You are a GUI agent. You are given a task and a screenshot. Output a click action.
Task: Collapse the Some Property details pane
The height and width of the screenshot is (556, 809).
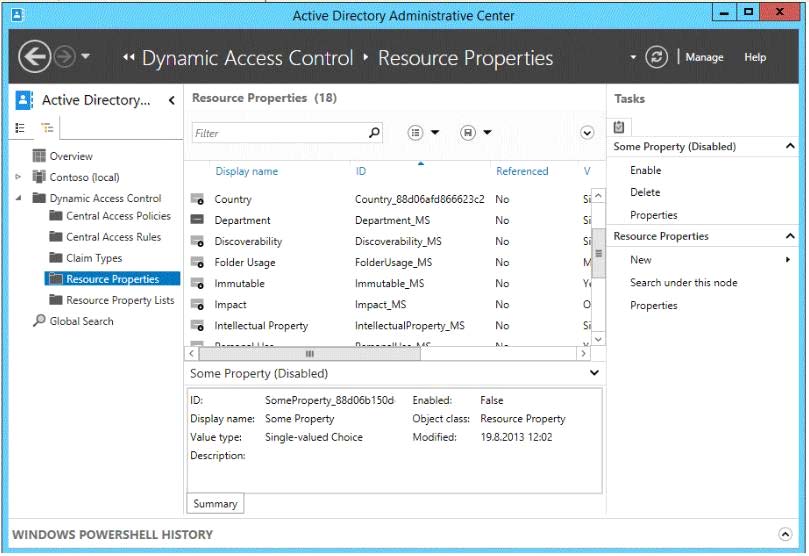pyautogui.click(x=594, y=373)
